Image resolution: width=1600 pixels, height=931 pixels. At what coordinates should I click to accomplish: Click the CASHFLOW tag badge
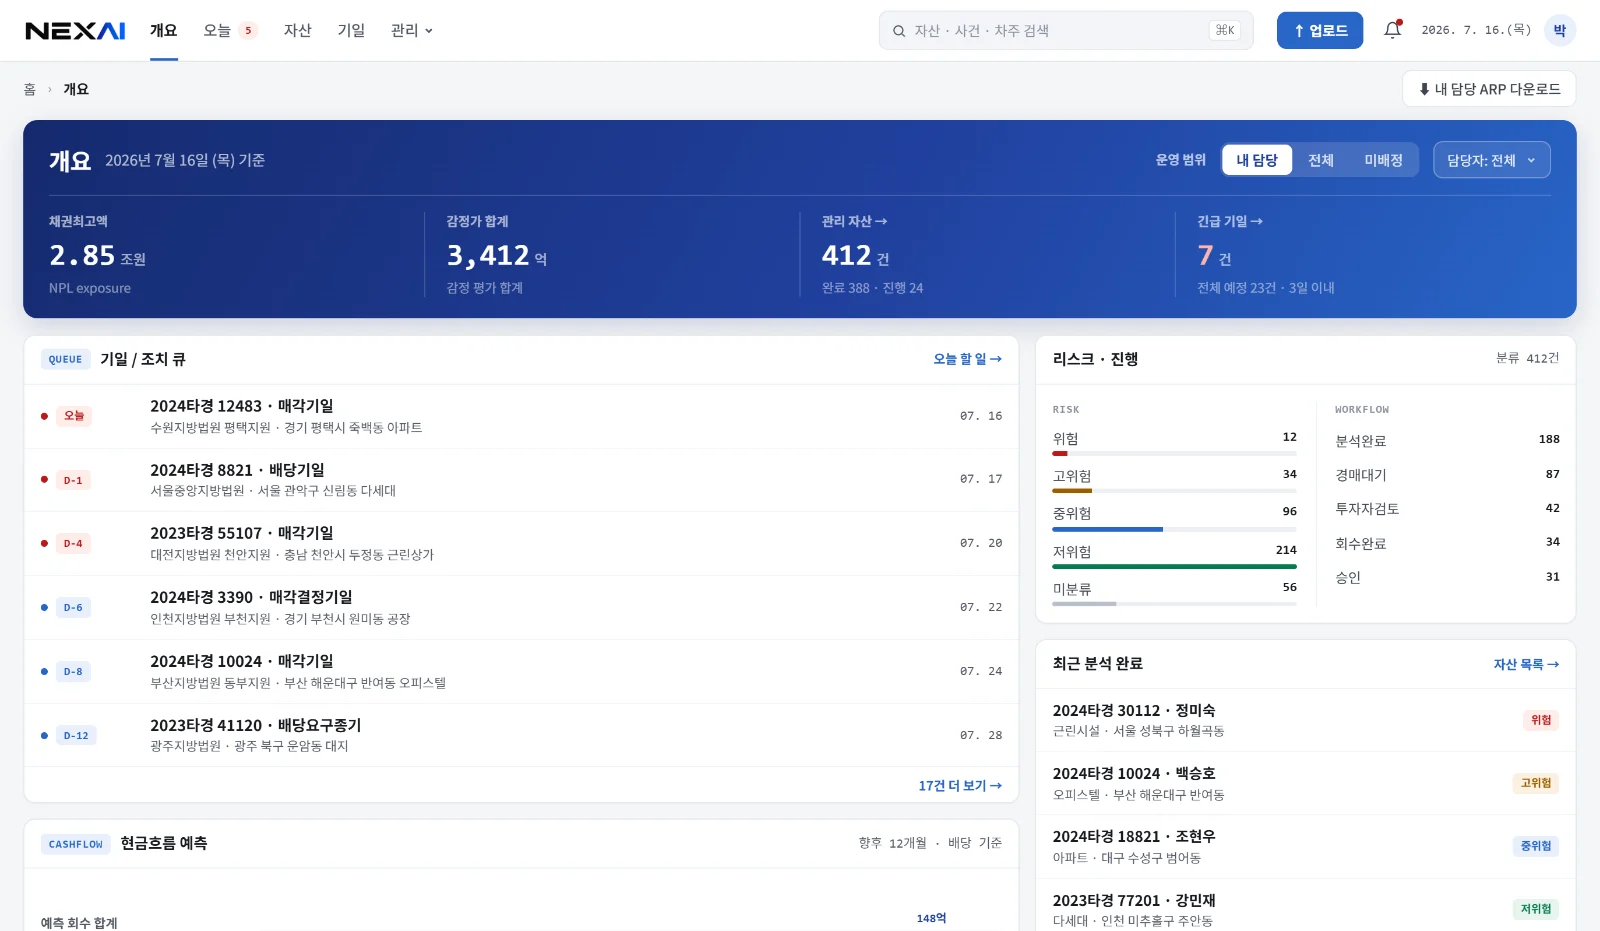76,844
